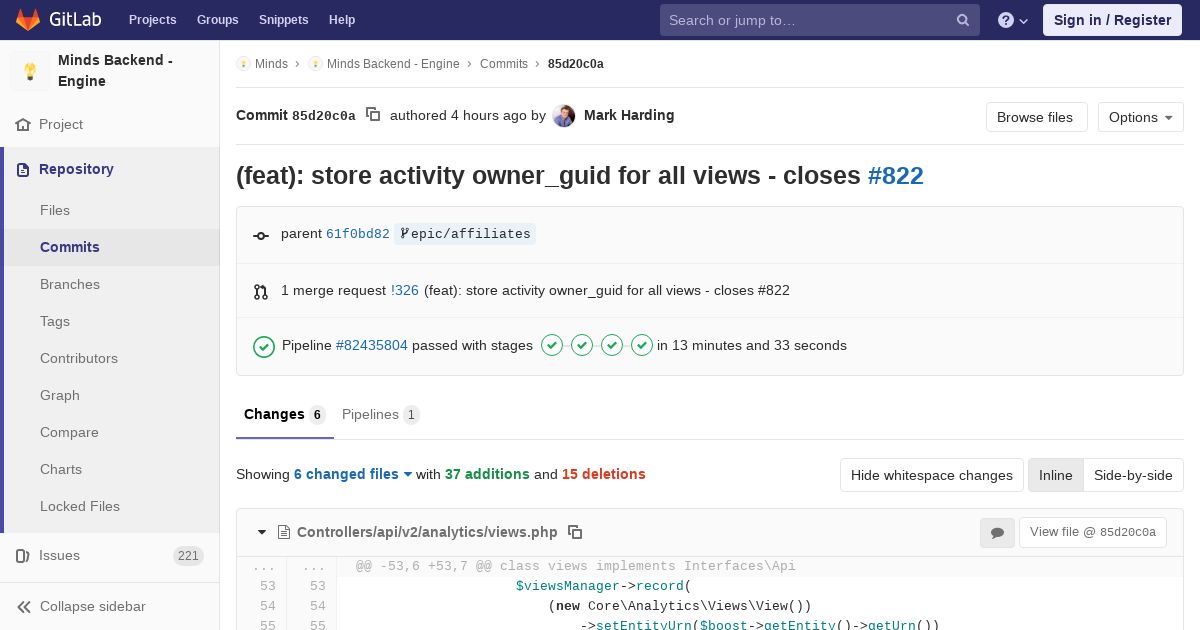Open Help in navbar
Viewport: 1200px width, 630px height.
click(342, 20)
